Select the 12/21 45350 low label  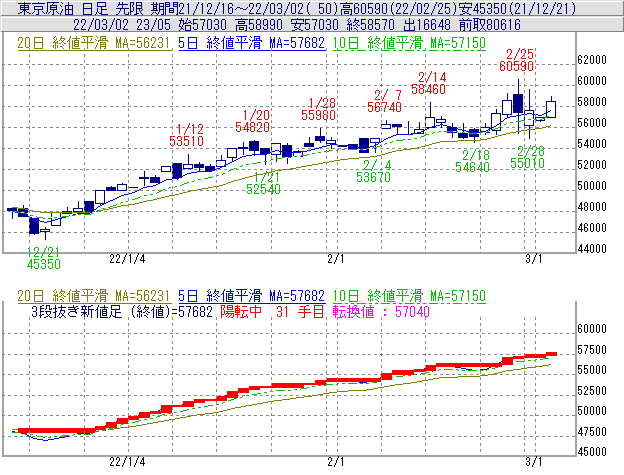click(44, 258)
